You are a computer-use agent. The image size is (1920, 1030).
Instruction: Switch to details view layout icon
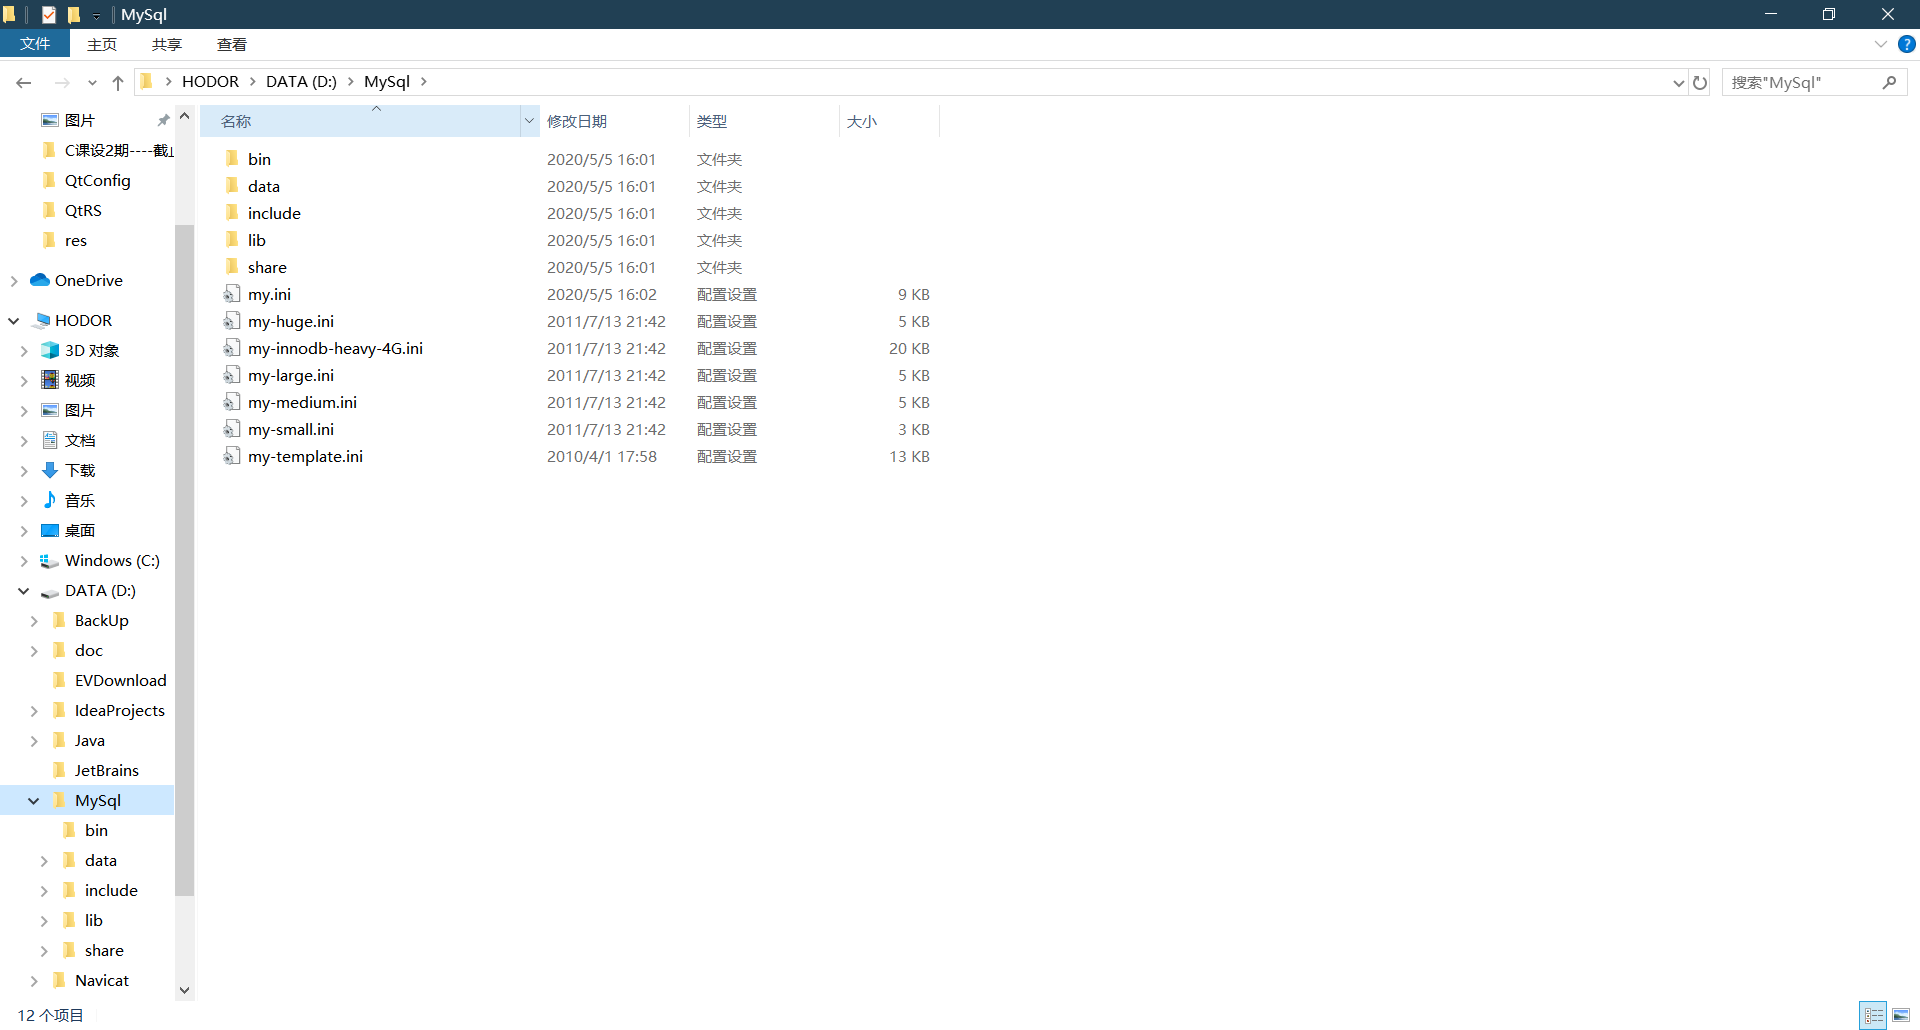click(x=1874, y=1015)
